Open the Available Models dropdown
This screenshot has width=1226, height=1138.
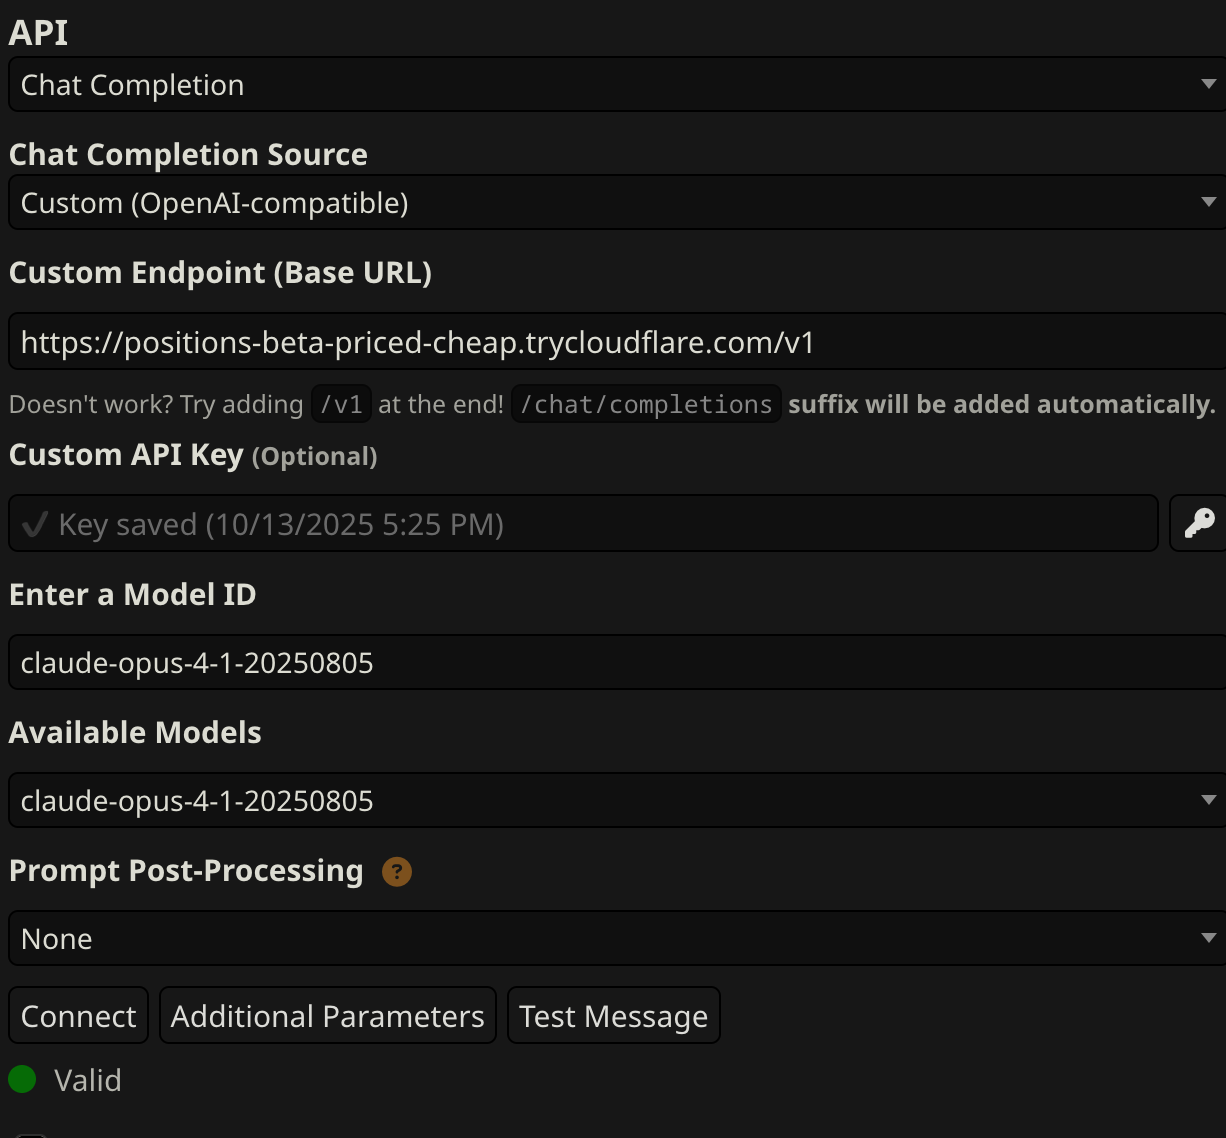tap(613, 801)
